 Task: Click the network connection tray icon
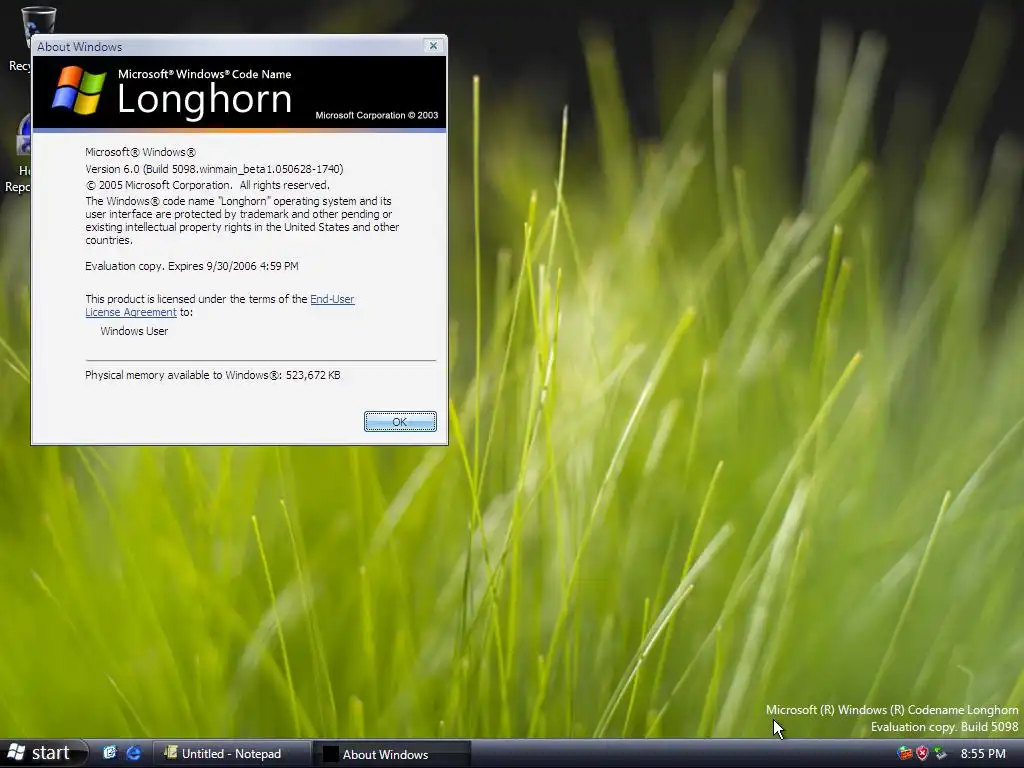coord(940,754)
